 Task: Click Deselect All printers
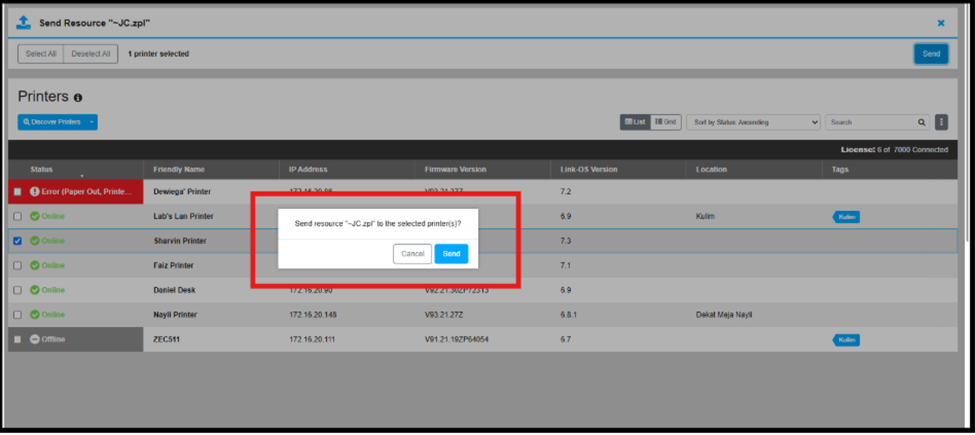[x=91, y=54]
